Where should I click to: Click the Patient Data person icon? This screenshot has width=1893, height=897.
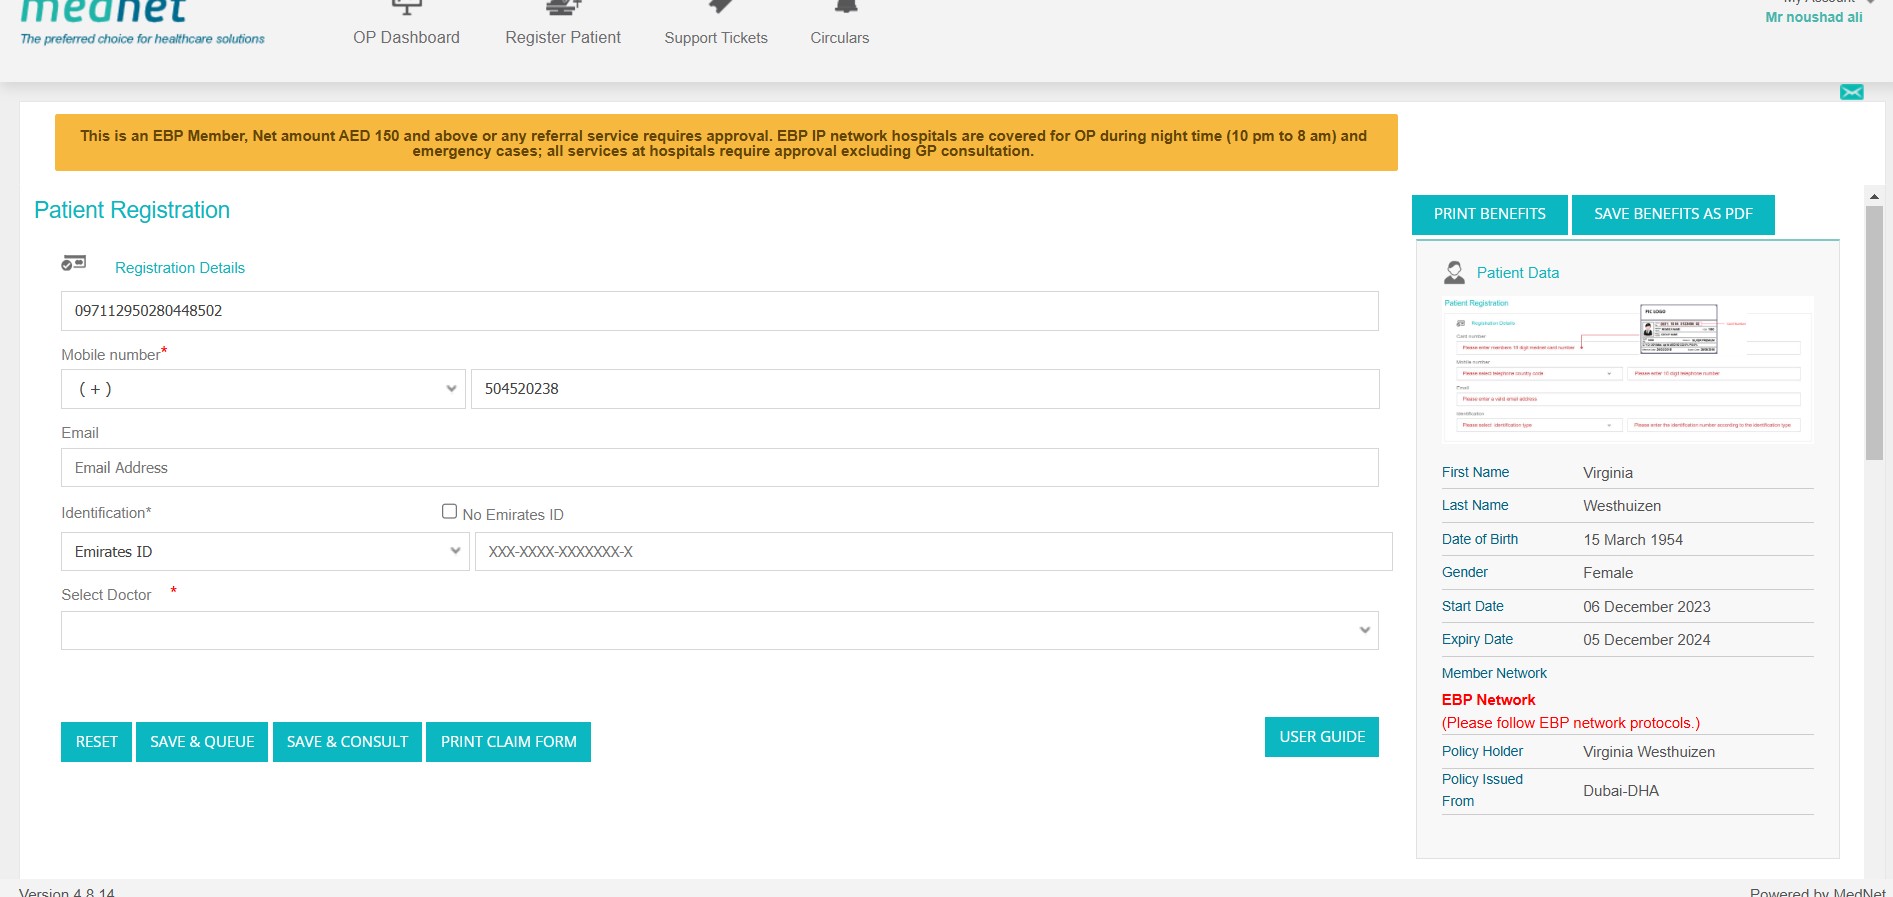point(1454,272)
